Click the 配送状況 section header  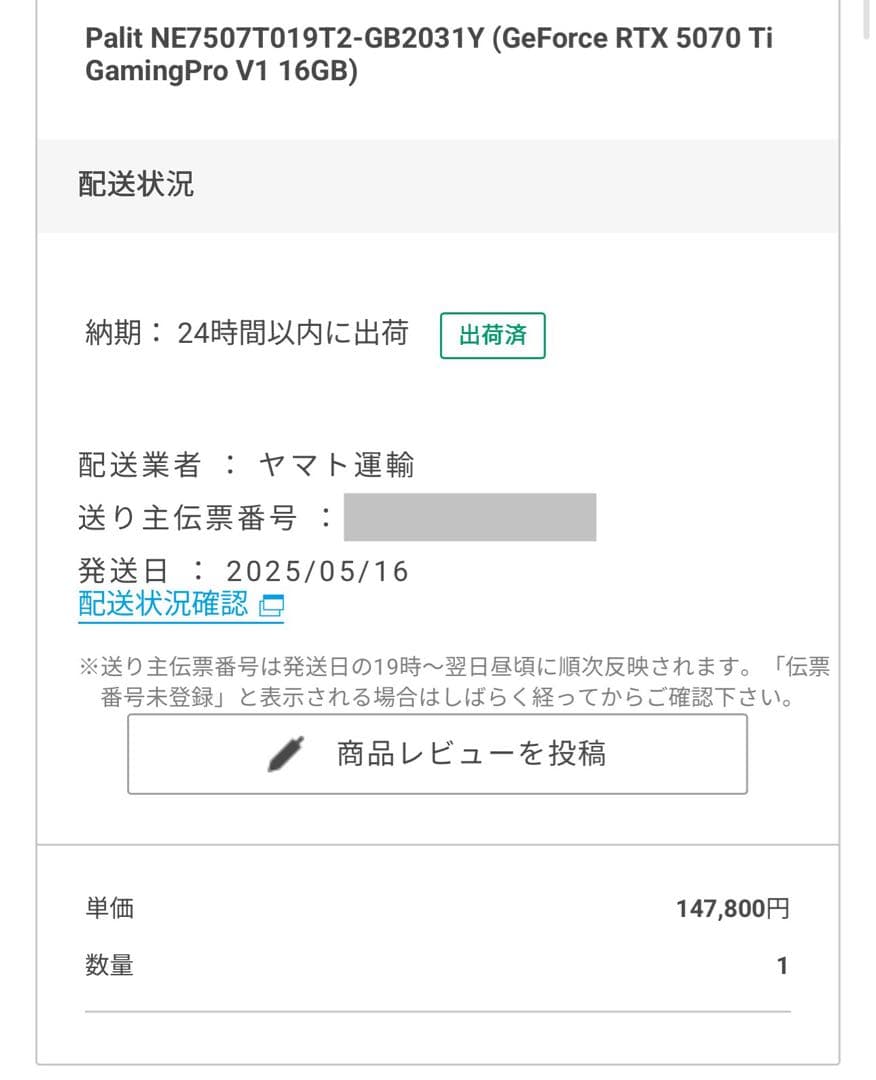pos(136,185)
